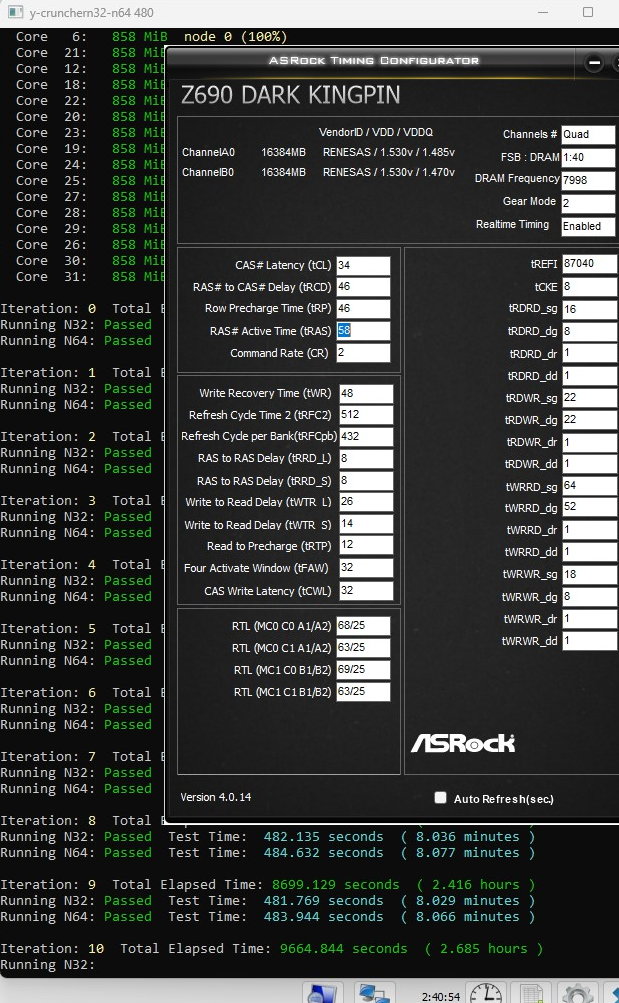The height and width of the screenshot is (1003, 619).
Task: Click the tWRRD_dr value field
Action: pos(590,530)
